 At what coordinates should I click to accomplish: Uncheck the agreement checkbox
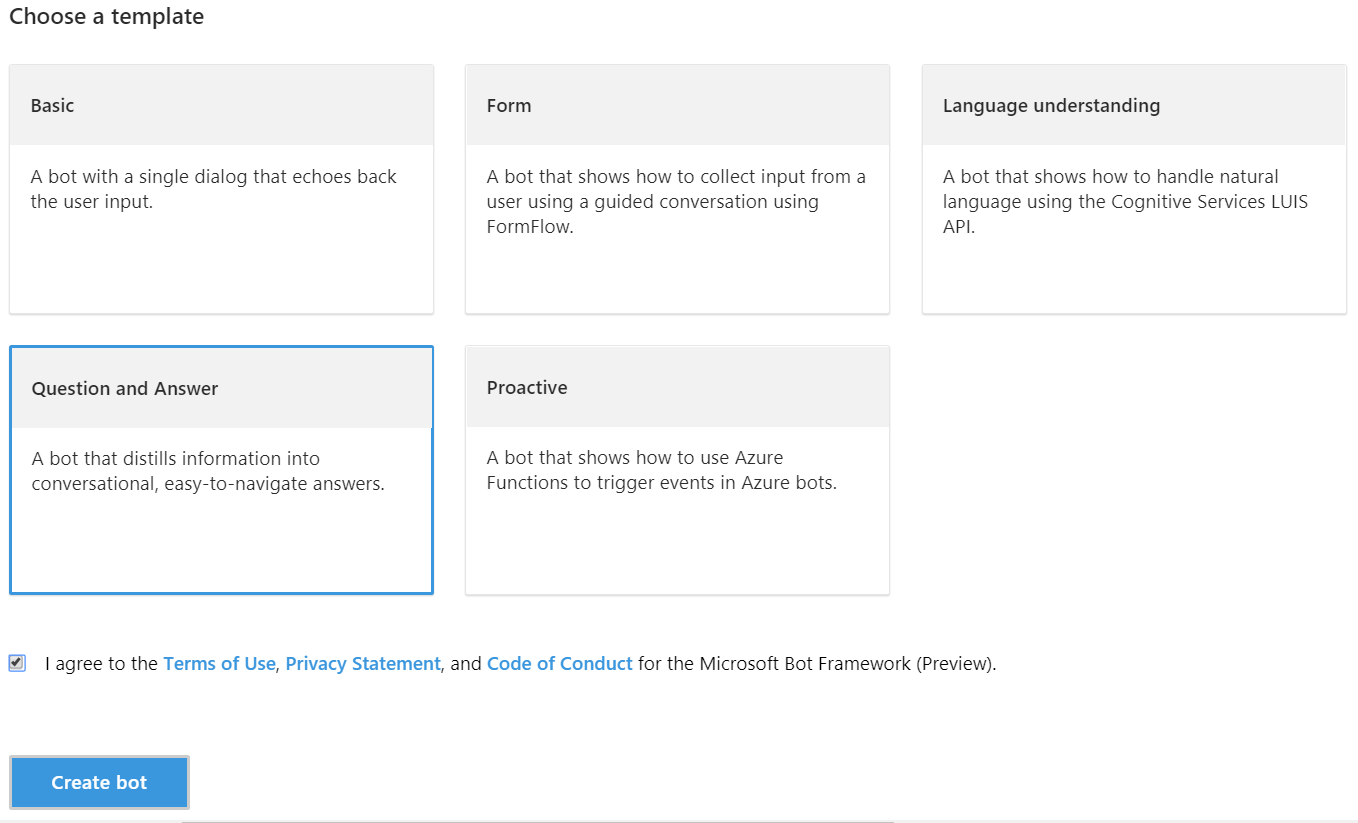click(x=17, y=663)
